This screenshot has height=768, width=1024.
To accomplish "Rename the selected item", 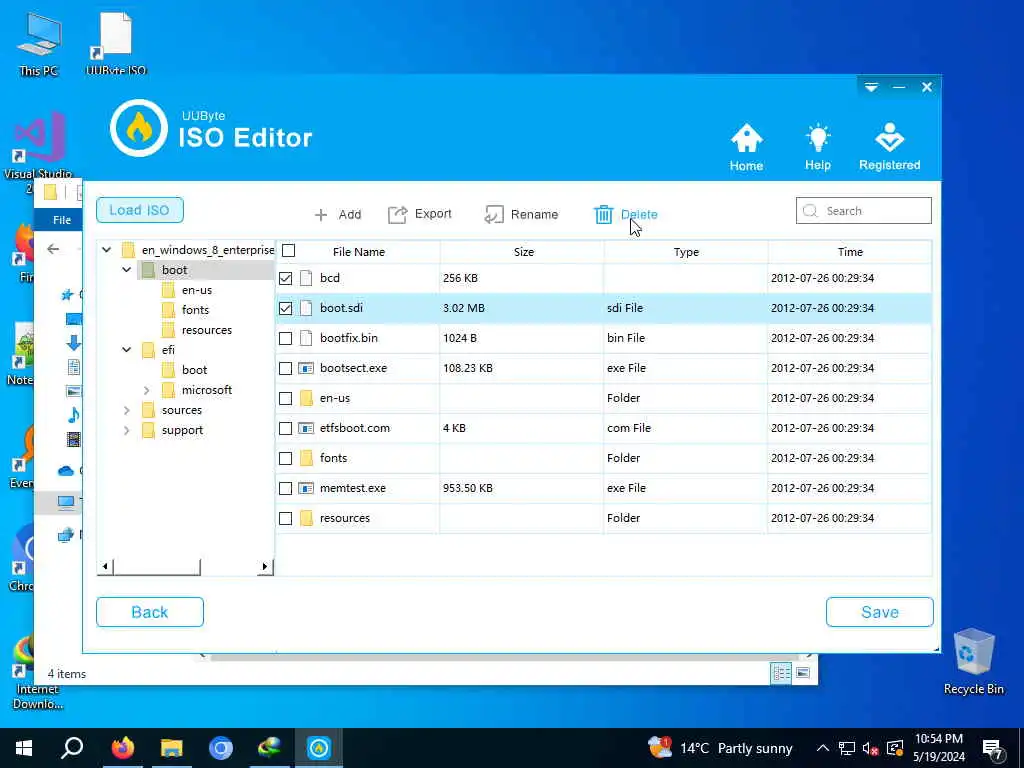I will tap(521, 214).
